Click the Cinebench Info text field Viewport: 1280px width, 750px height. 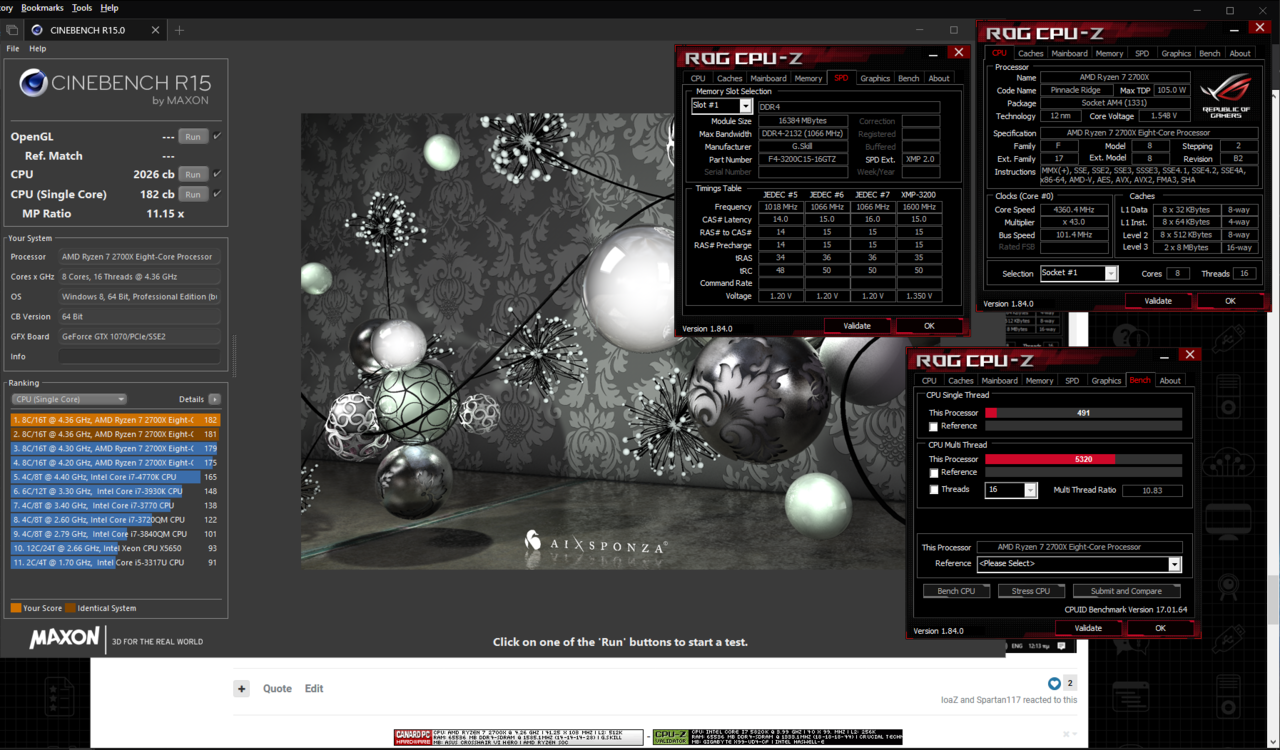[x=139, y=356]
